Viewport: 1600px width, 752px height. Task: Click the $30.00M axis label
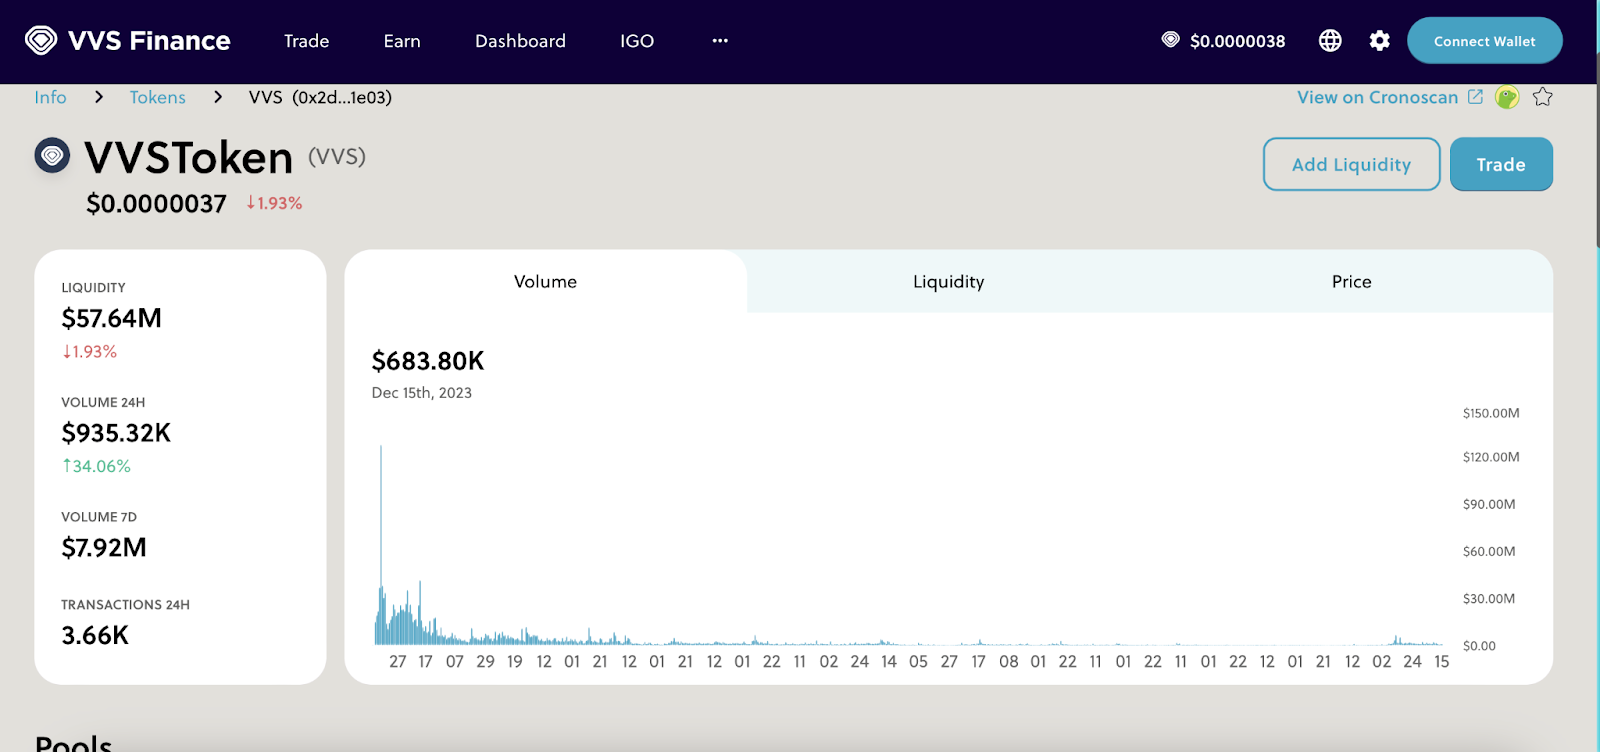pyautogui.click(x=1489, y=599)
